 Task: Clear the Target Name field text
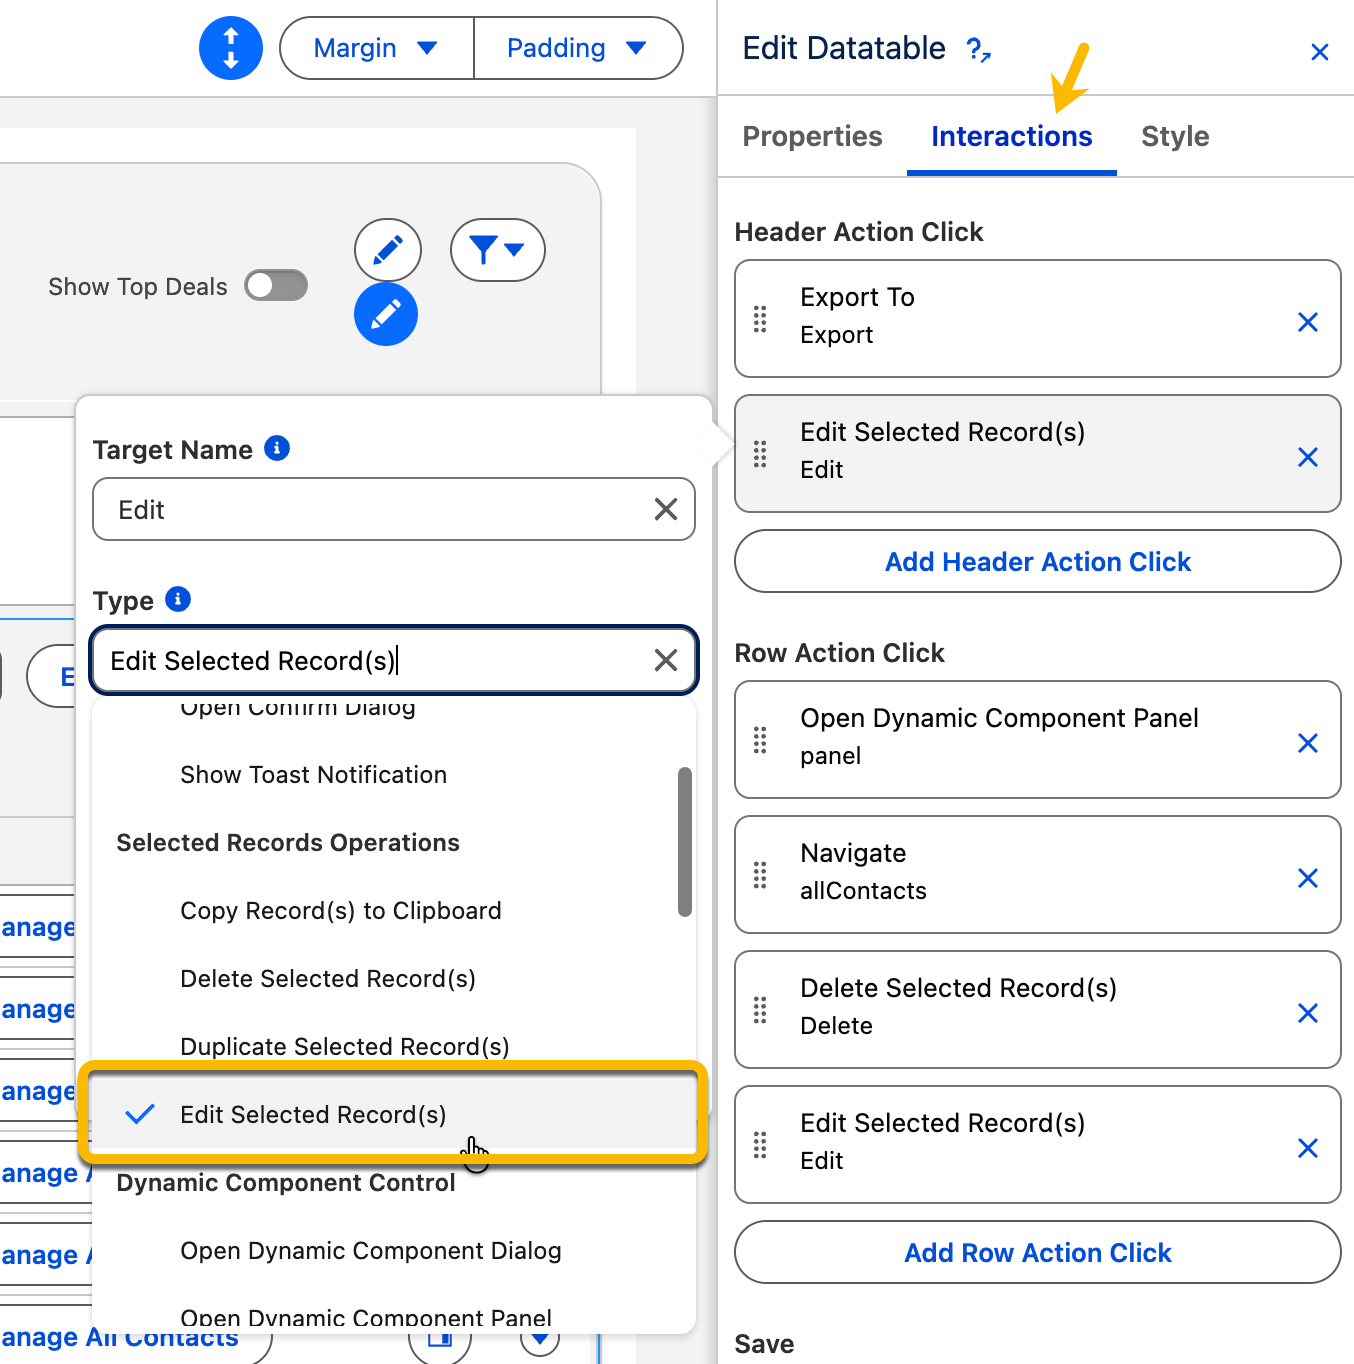pos(665,509)
